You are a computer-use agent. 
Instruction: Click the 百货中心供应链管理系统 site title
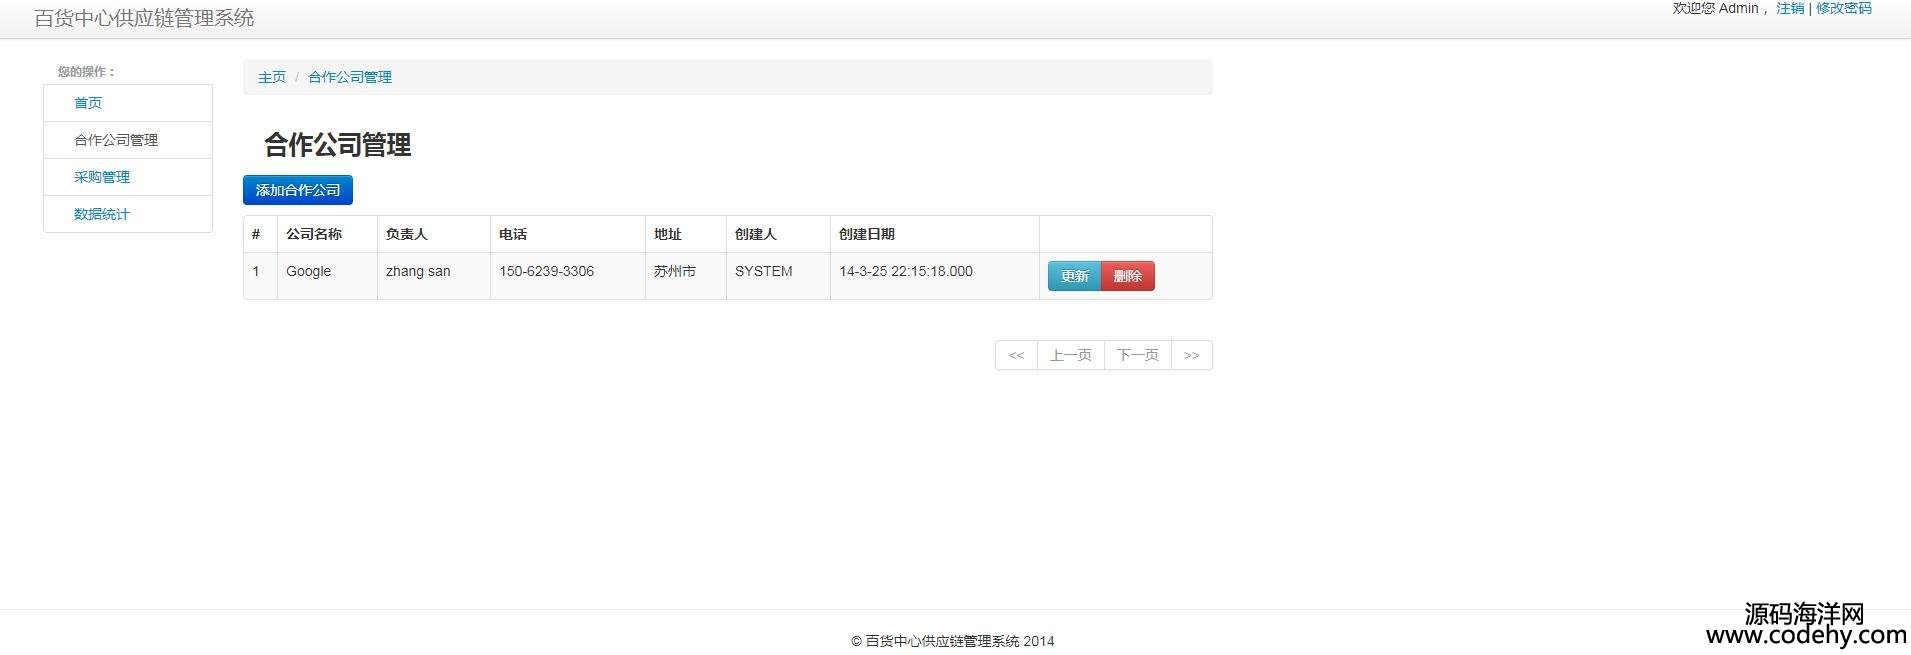(144, 18)
